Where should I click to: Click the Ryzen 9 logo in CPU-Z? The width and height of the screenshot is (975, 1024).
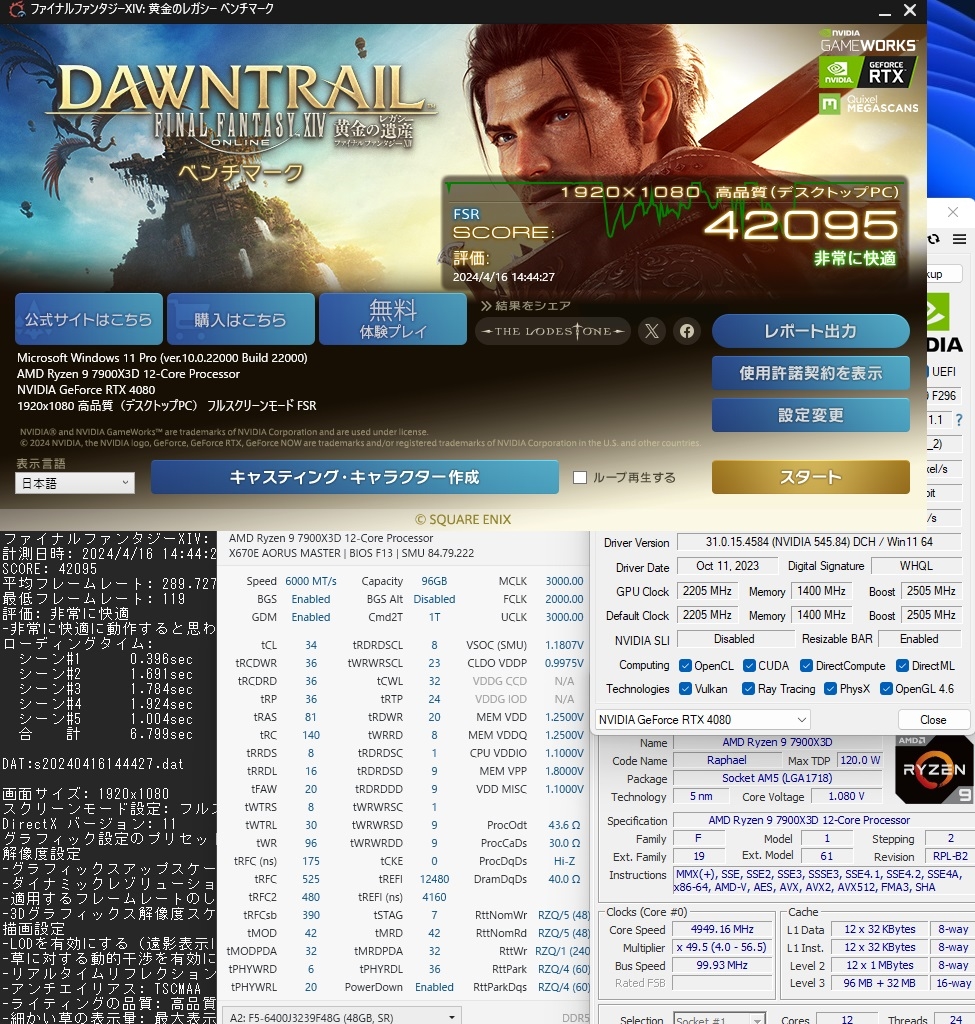pyautogui.click(x=933, y=770)
